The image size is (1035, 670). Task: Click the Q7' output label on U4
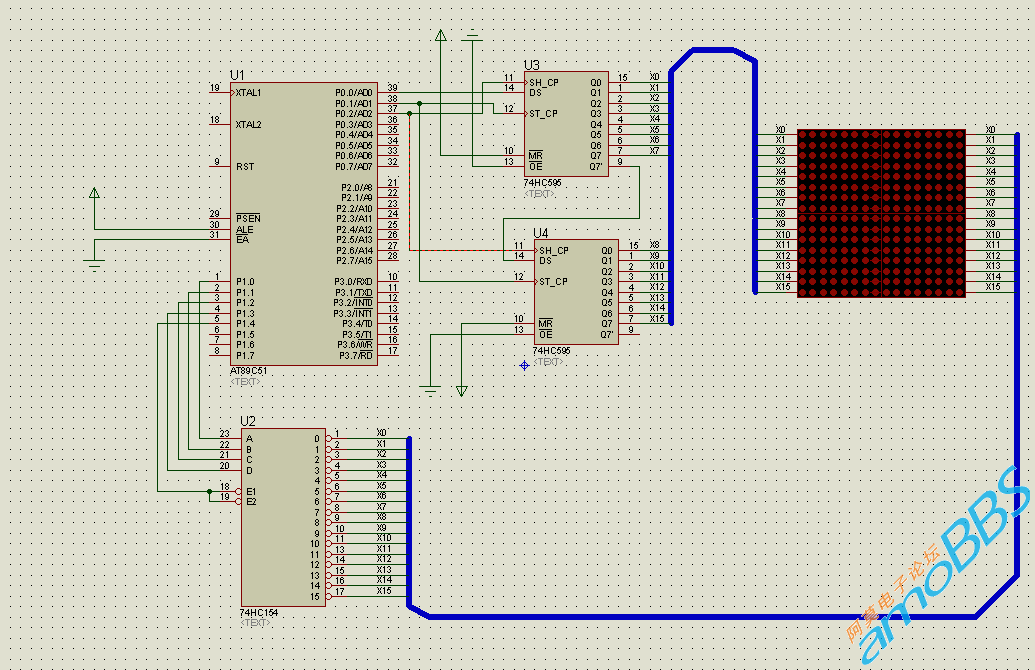click(x=606, y=335)
